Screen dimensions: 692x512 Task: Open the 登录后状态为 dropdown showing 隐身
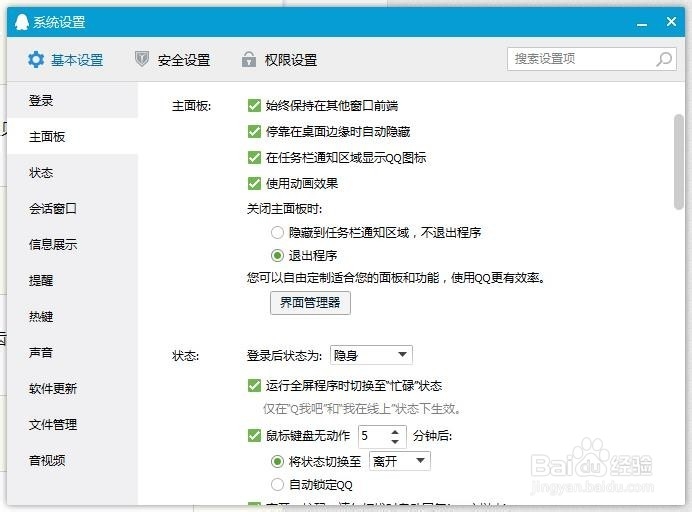371,355
